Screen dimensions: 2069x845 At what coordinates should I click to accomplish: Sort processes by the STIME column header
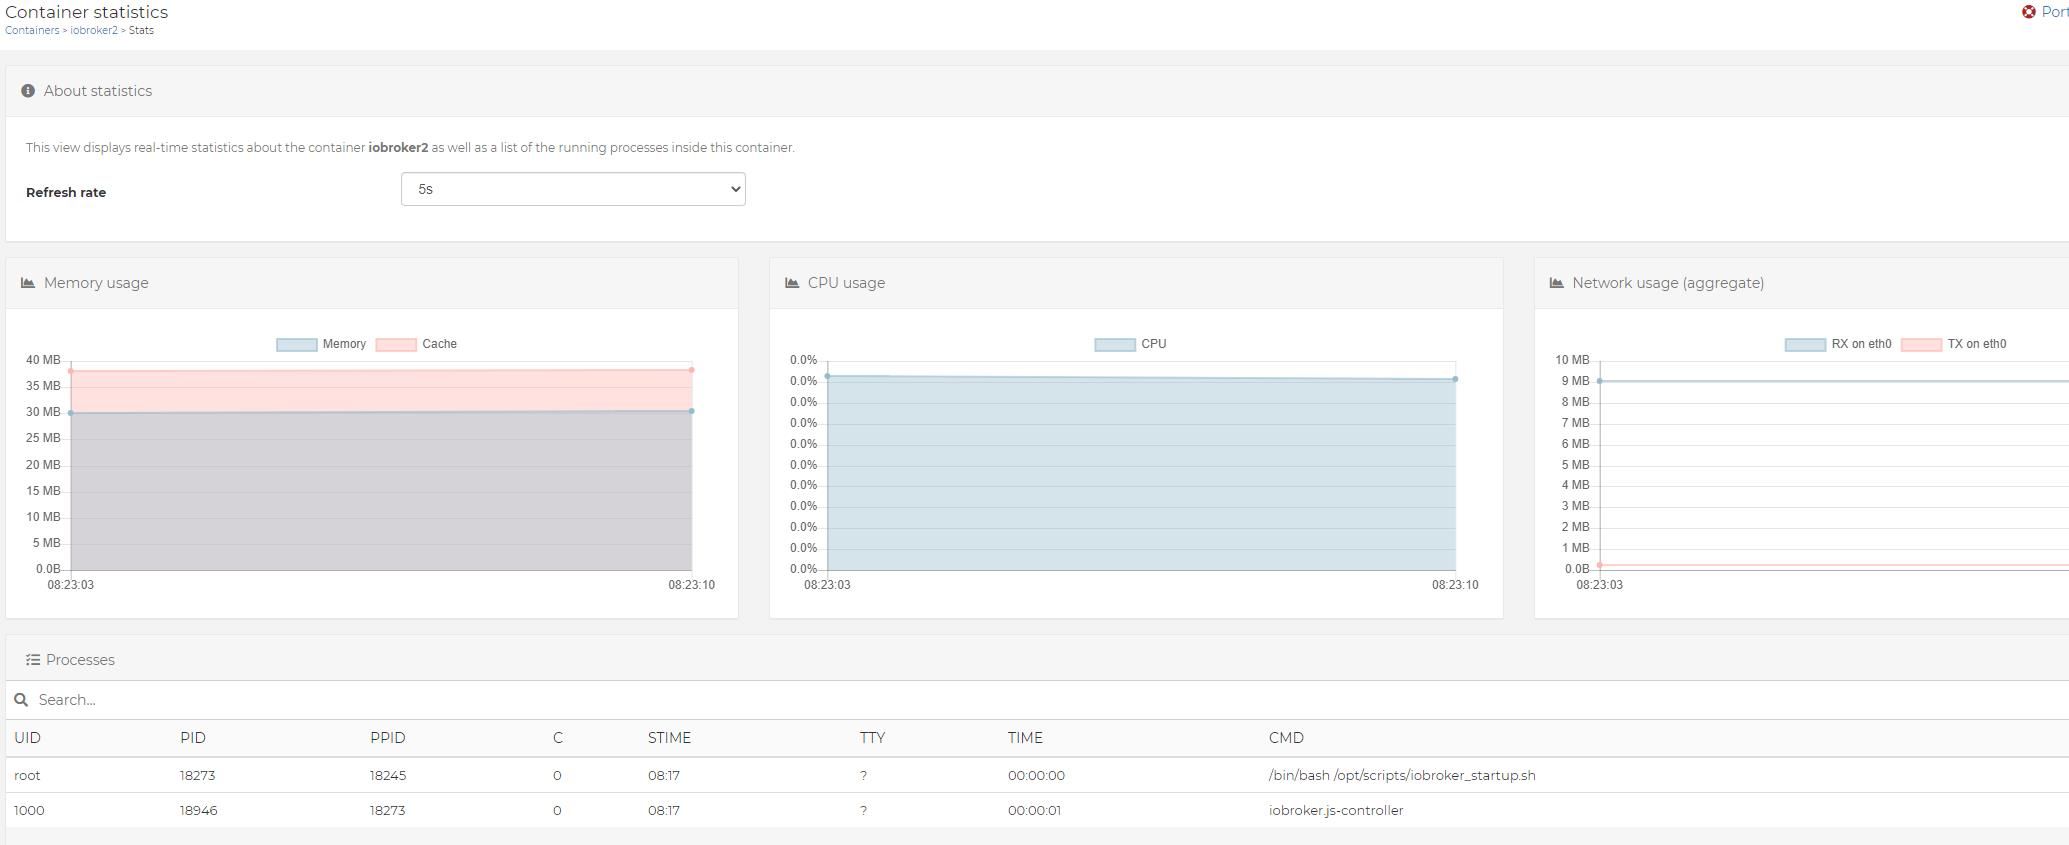click(669, 738)
